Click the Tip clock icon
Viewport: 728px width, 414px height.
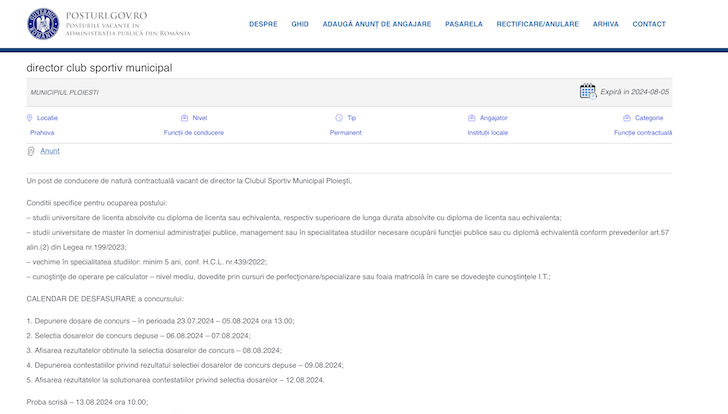[x=339, y=117]
